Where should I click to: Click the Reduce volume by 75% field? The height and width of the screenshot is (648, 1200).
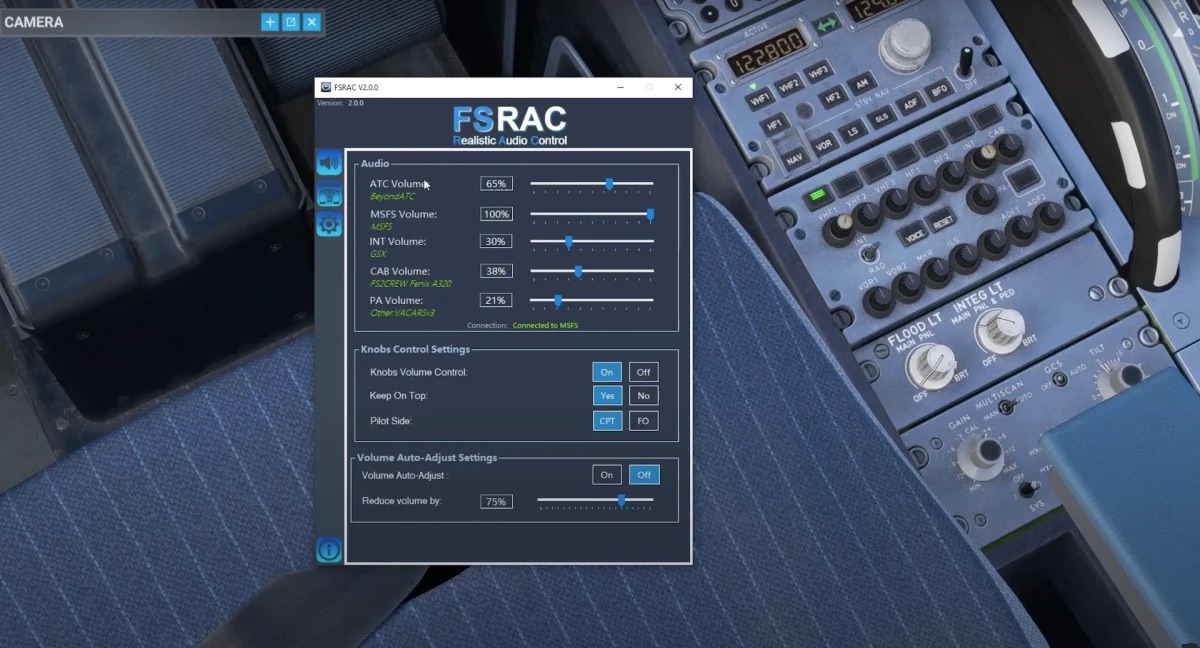496,501
